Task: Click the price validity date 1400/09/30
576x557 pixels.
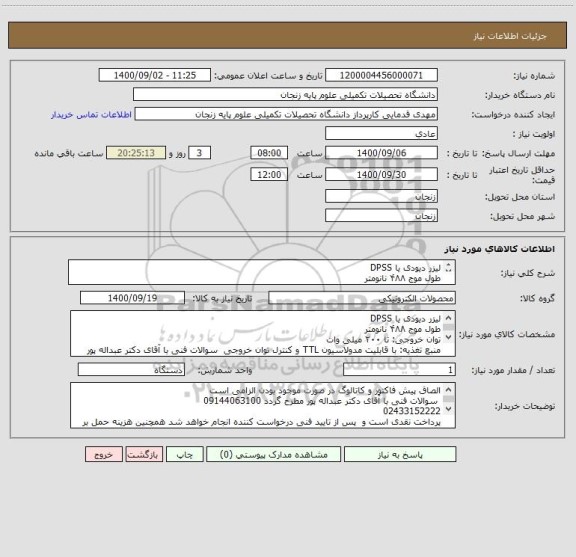Action: click(x=381, y=175)
